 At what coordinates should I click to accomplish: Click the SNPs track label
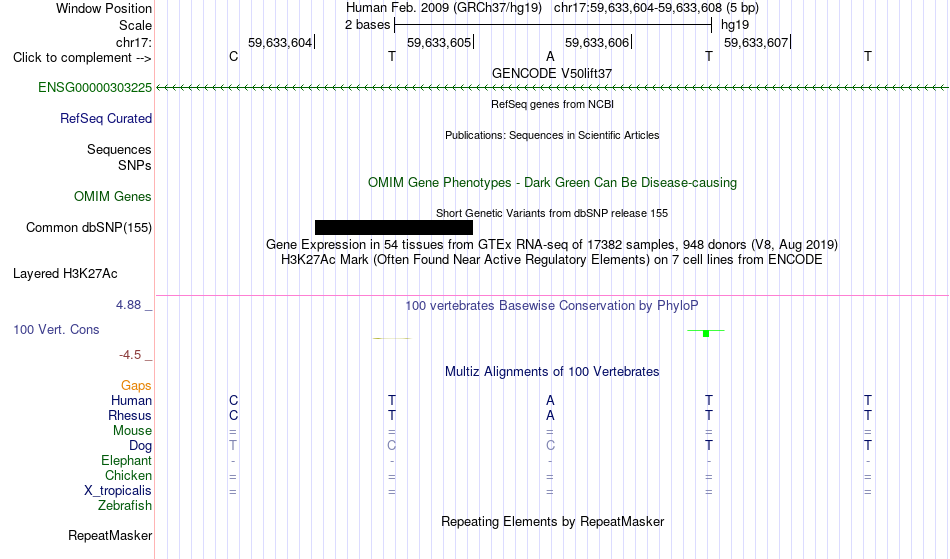point(135,165)
